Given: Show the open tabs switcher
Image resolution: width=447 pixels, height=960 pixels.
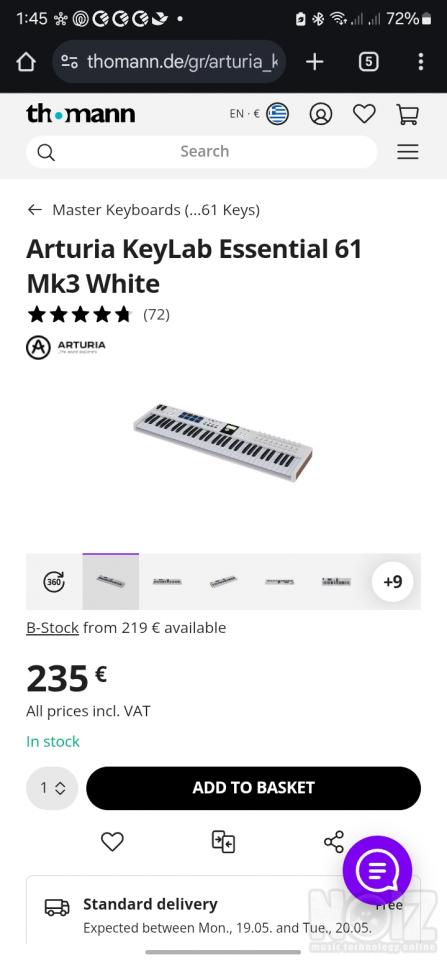Looking at the screenshot, I should pos(368,61).
